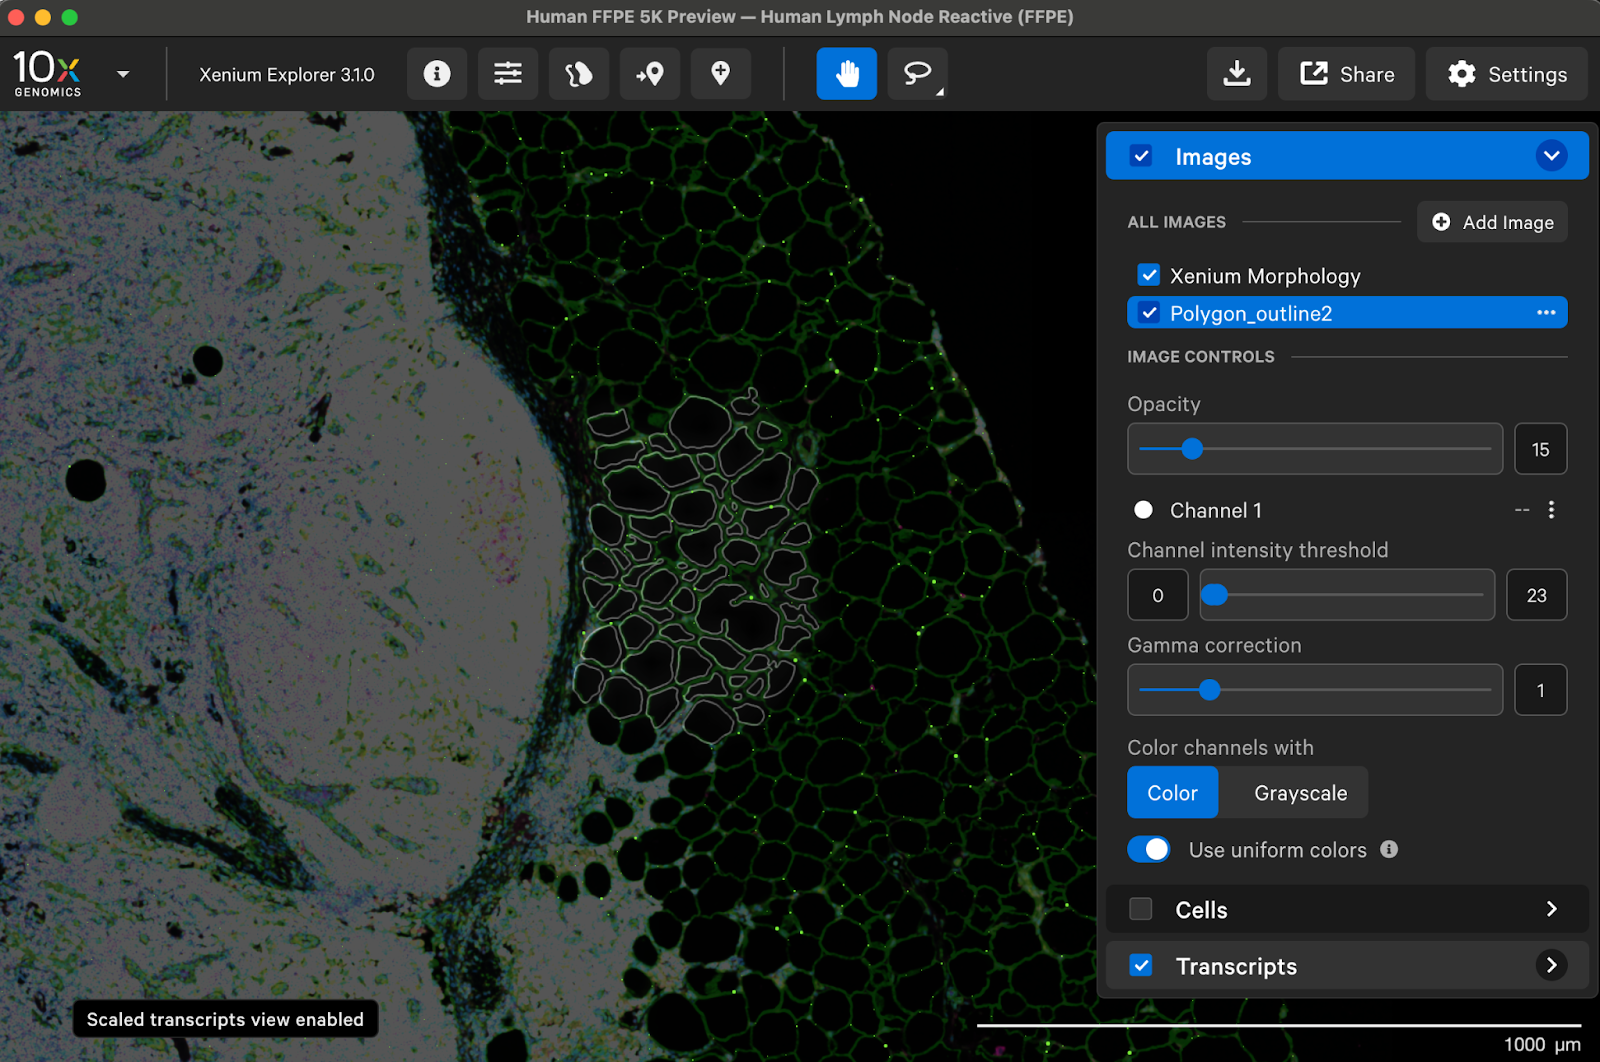Switch channel coloring to Grayscale
The image size is (1600, 1062).
click(1300, 793)
